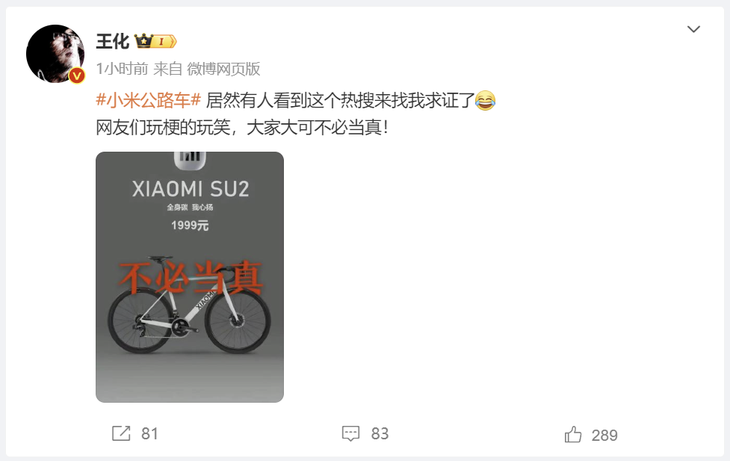Image resolution: width=730 pixels, height=461 pixels.
Task: Click the 1999元 price in image
Action: coord(190,226)
